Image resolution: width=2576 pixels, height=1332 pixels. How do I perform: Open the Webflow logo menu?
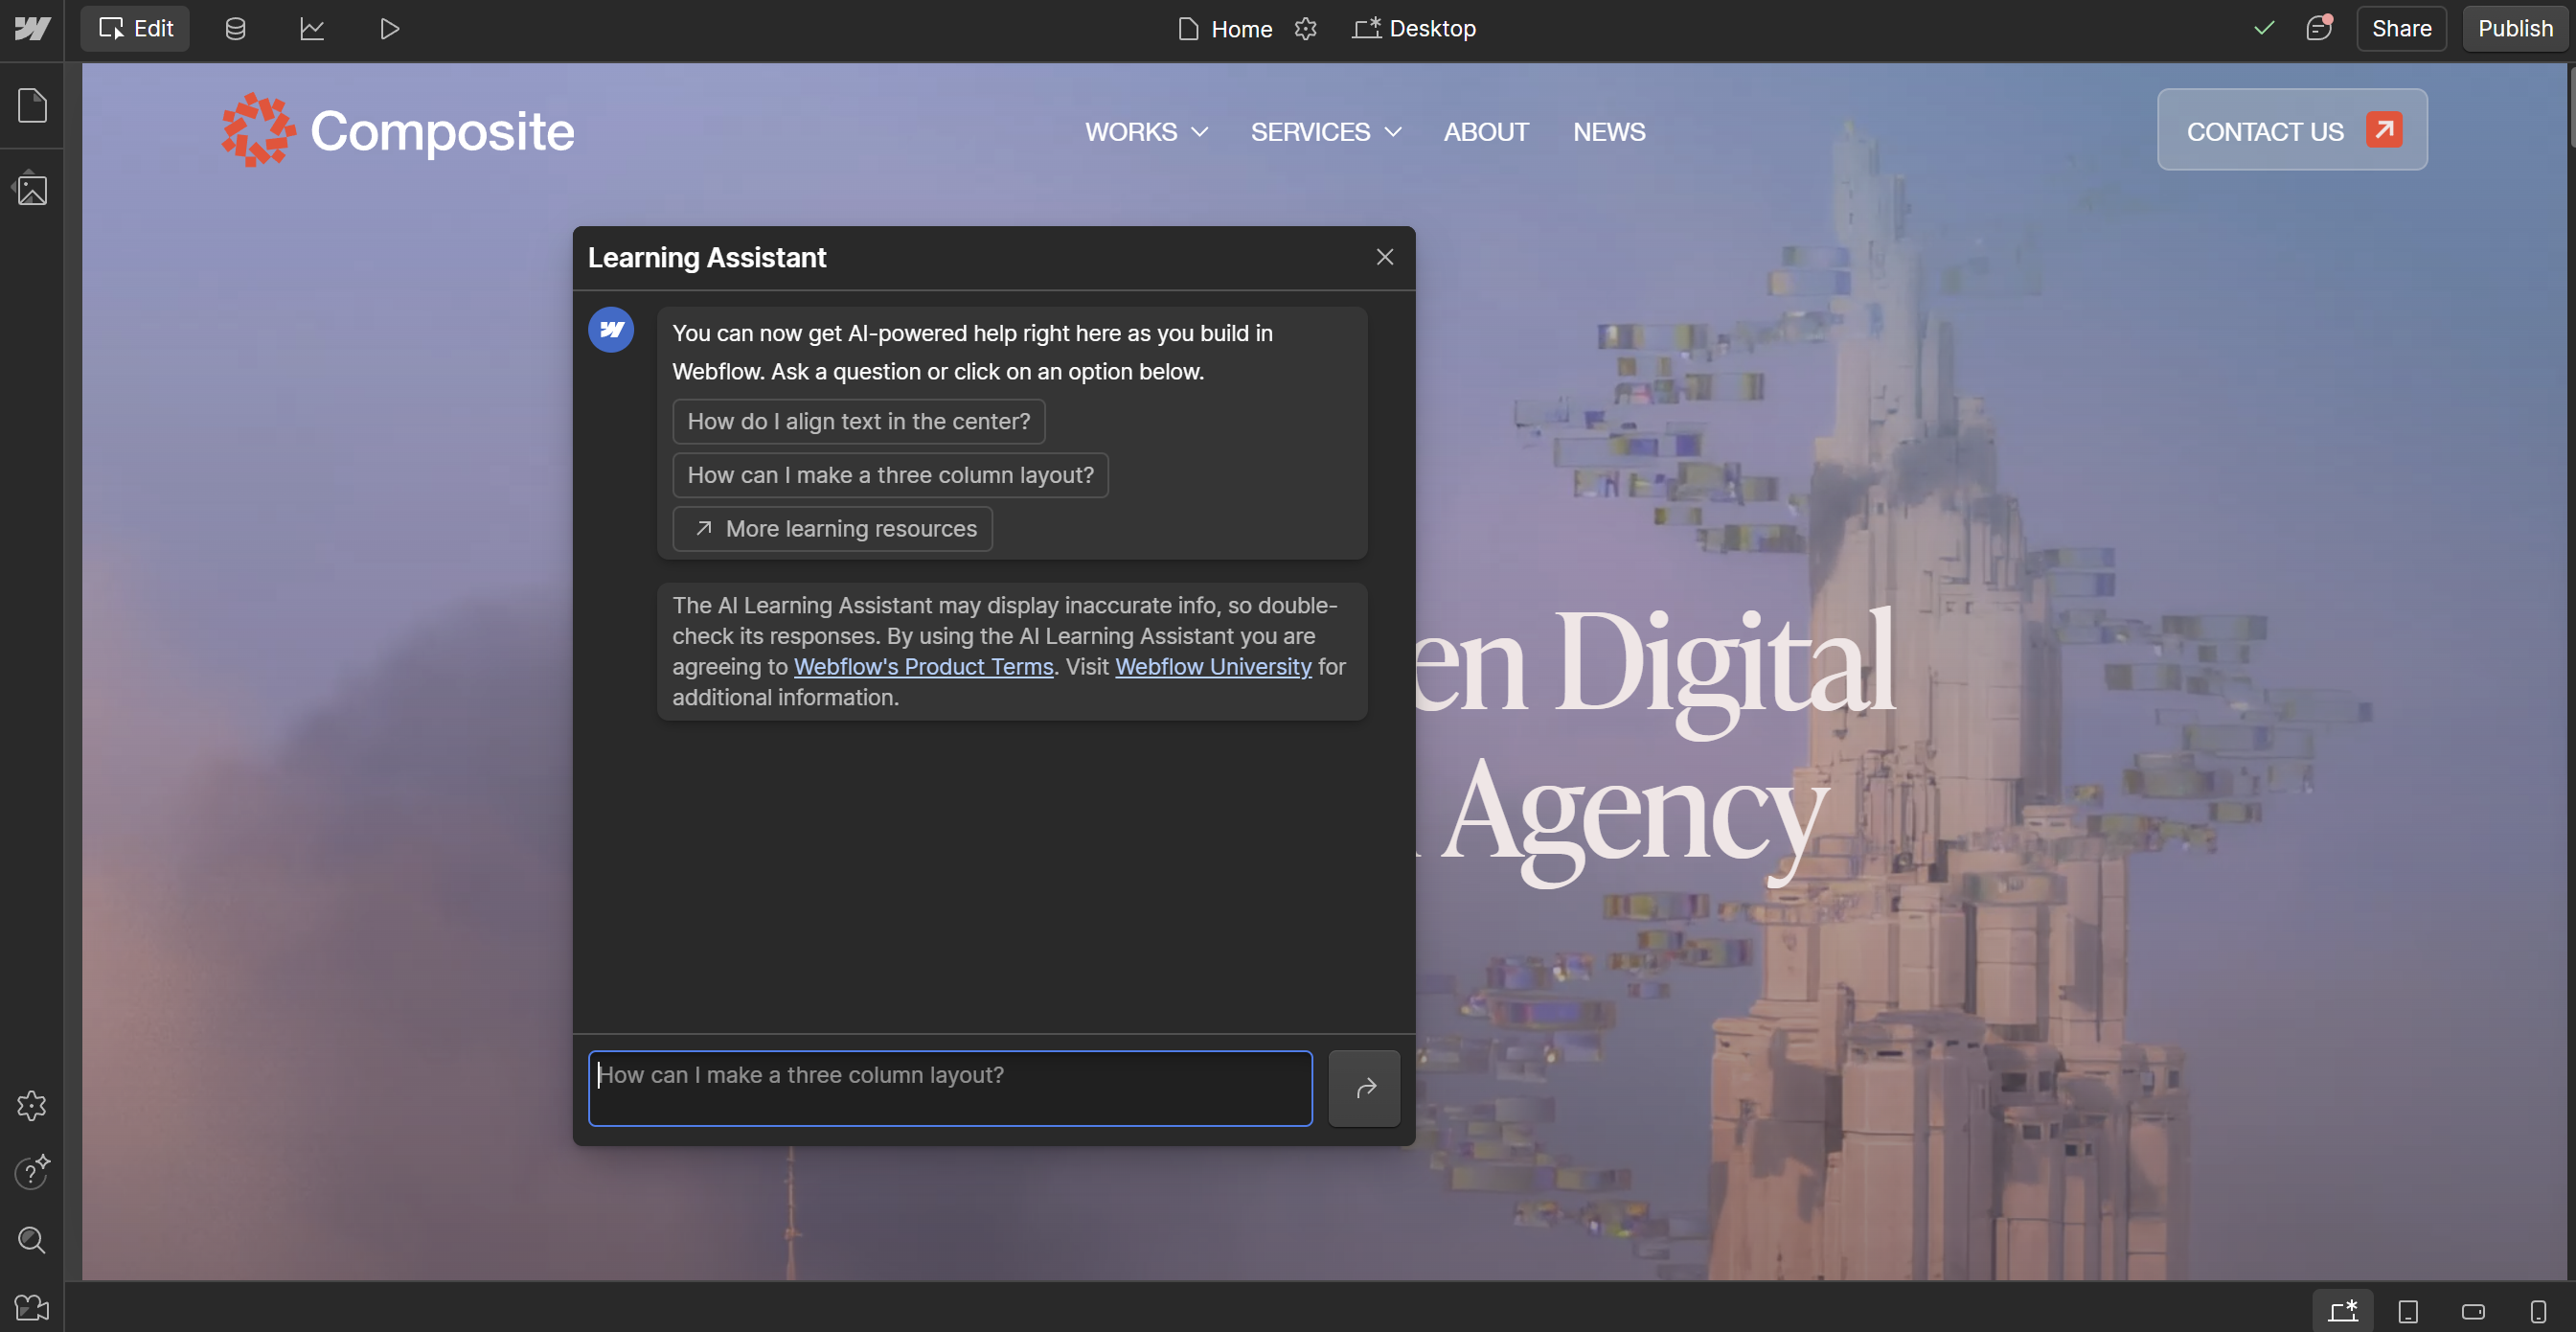(x=32, y=29)
